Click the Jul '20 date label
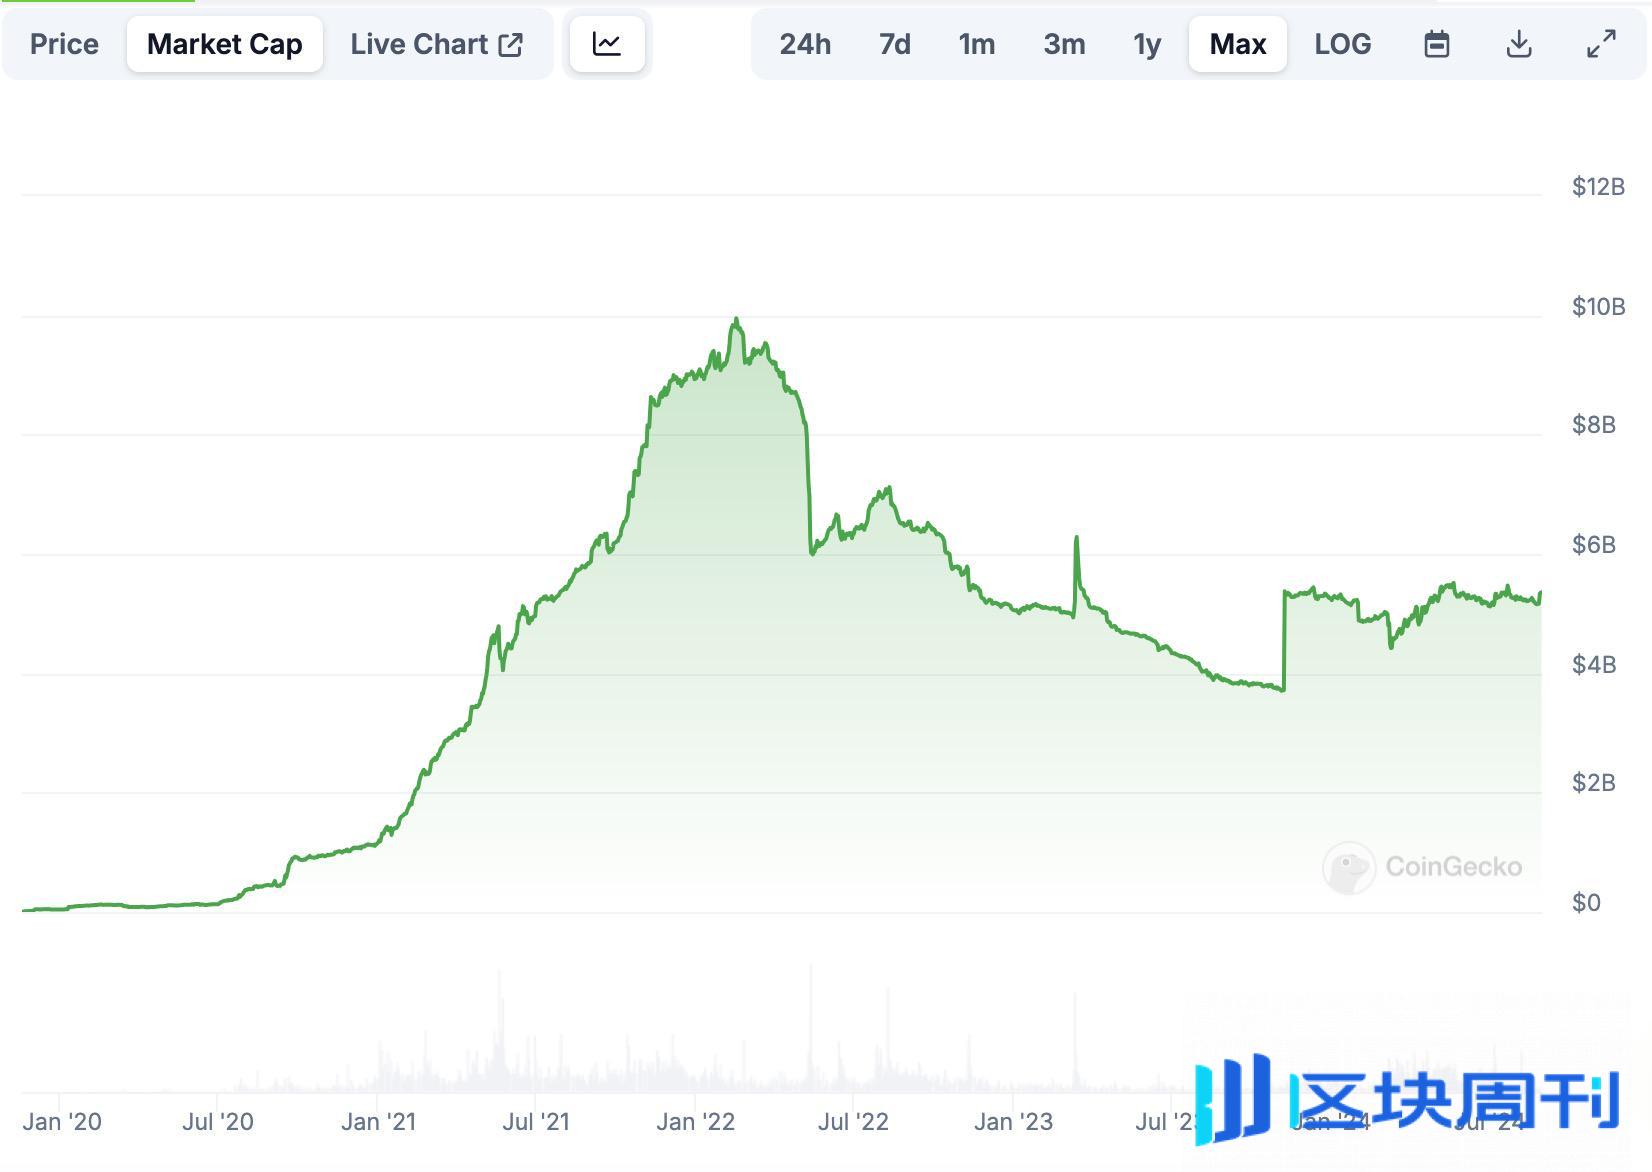Image resolution: width=1652 pixels, height=1172 pixels. click(218, 1122)
